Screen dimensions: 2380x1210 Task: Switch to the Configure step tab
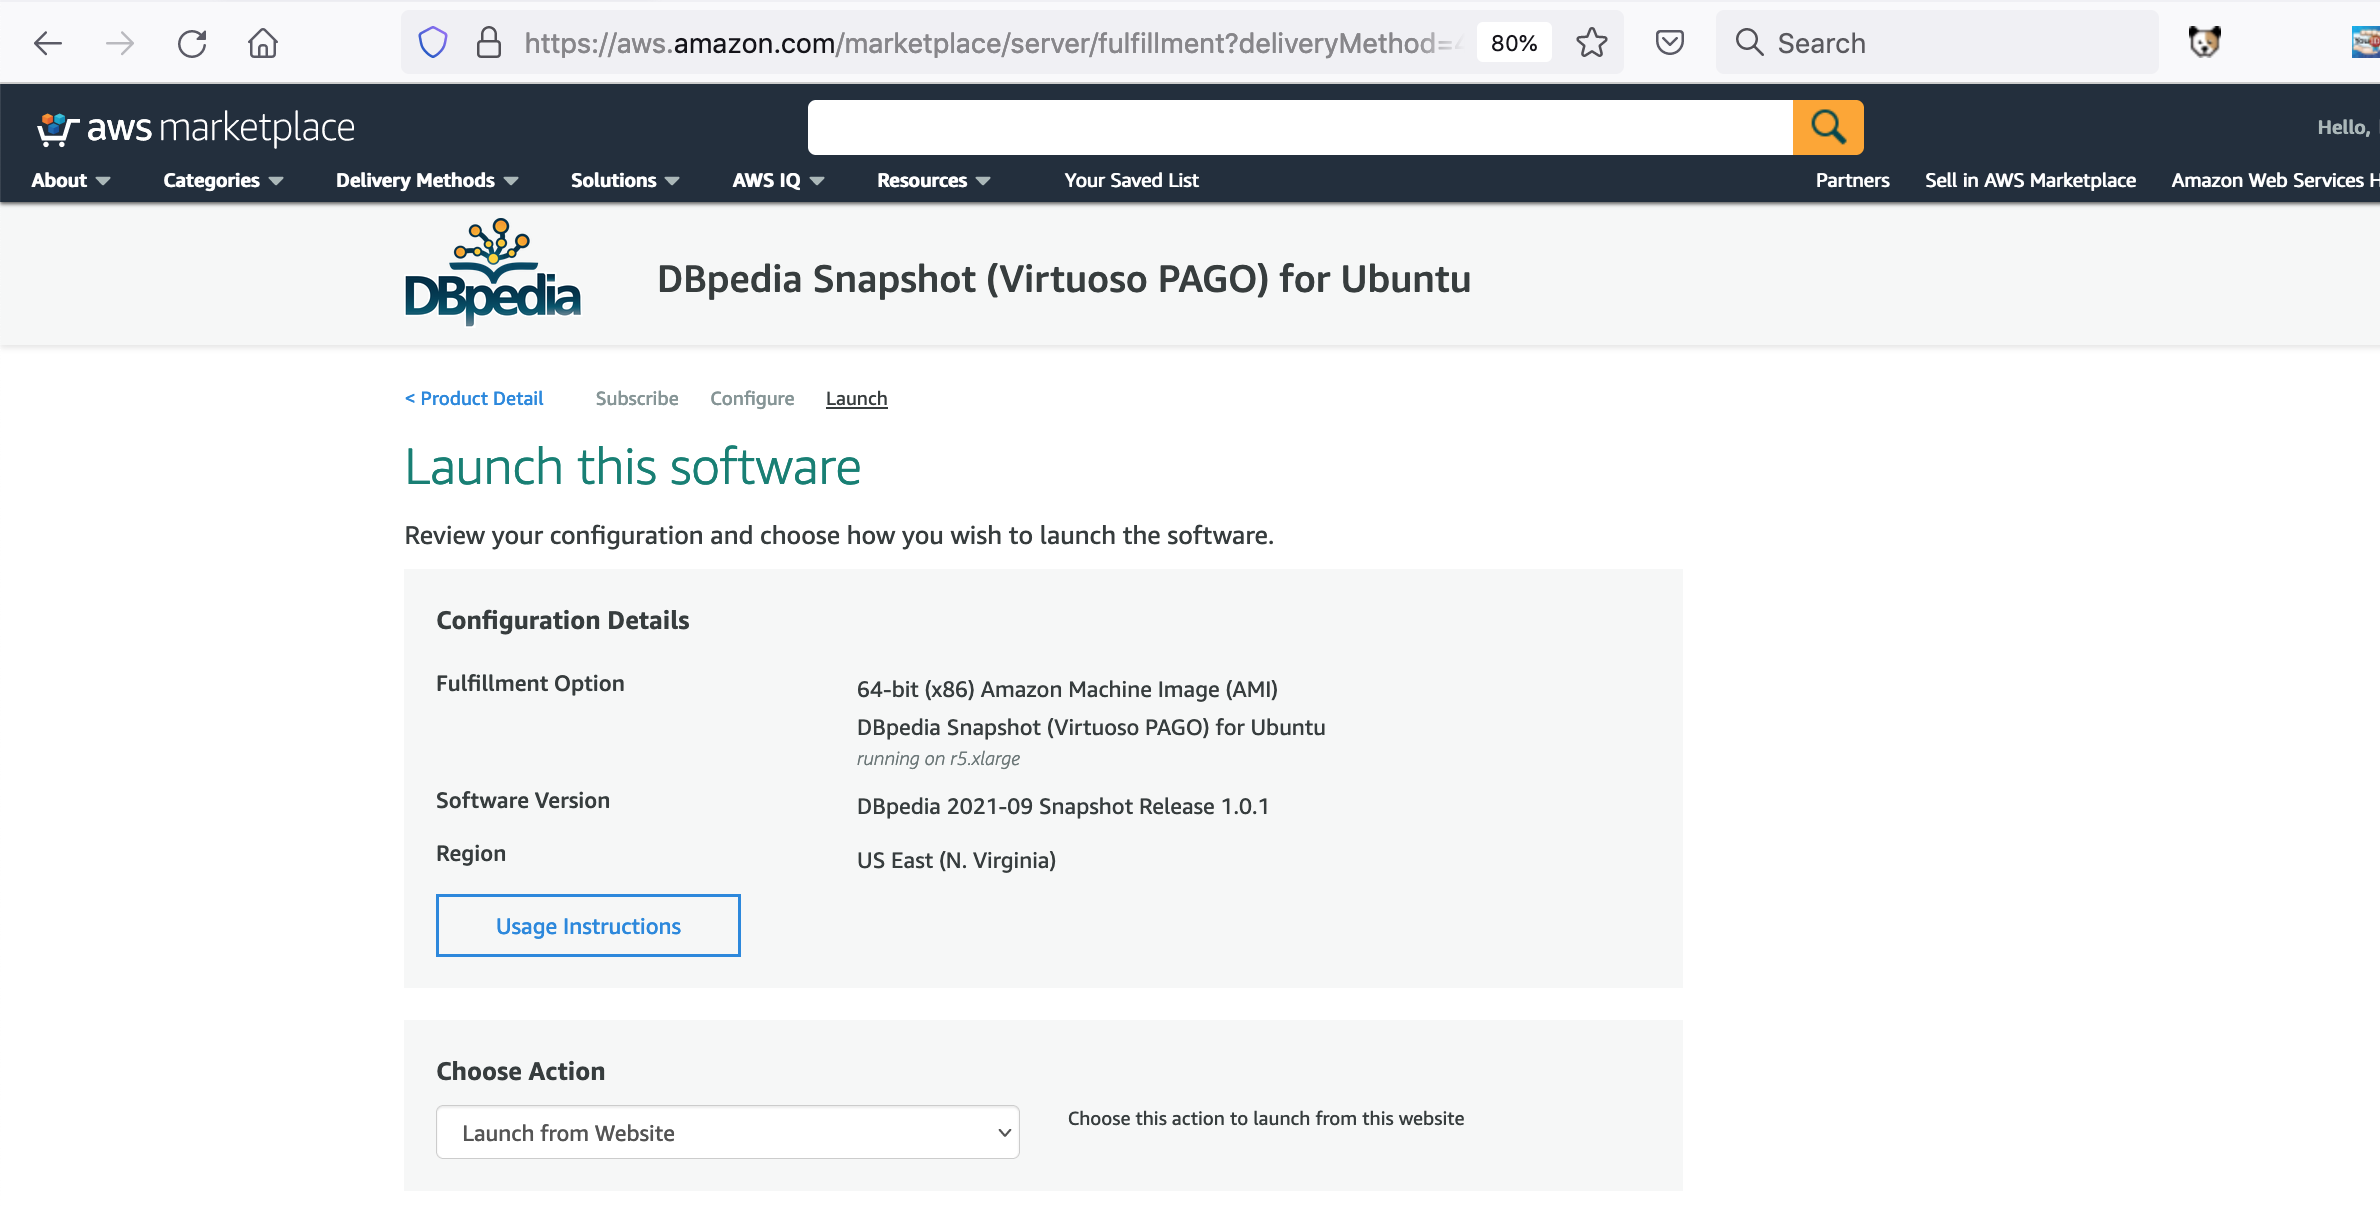point(752,398)
